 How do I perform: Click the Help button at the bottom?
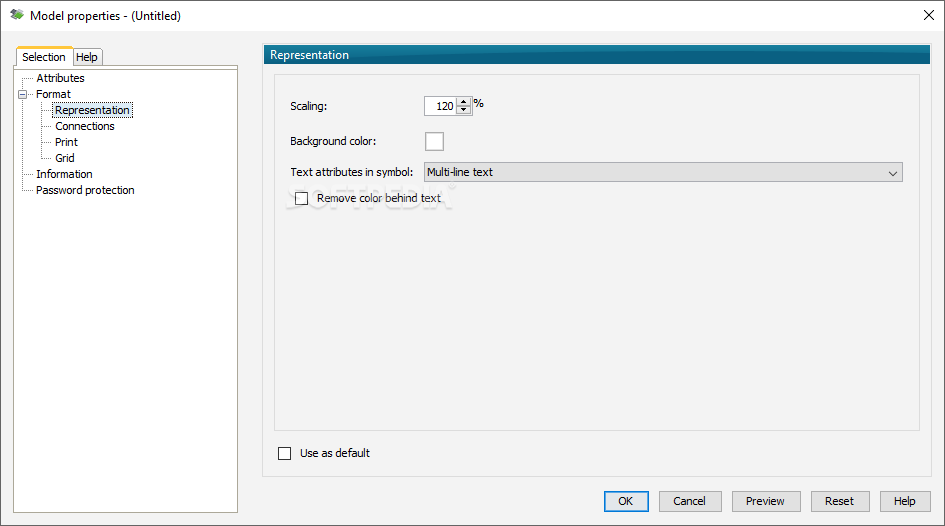coord(905,501)
